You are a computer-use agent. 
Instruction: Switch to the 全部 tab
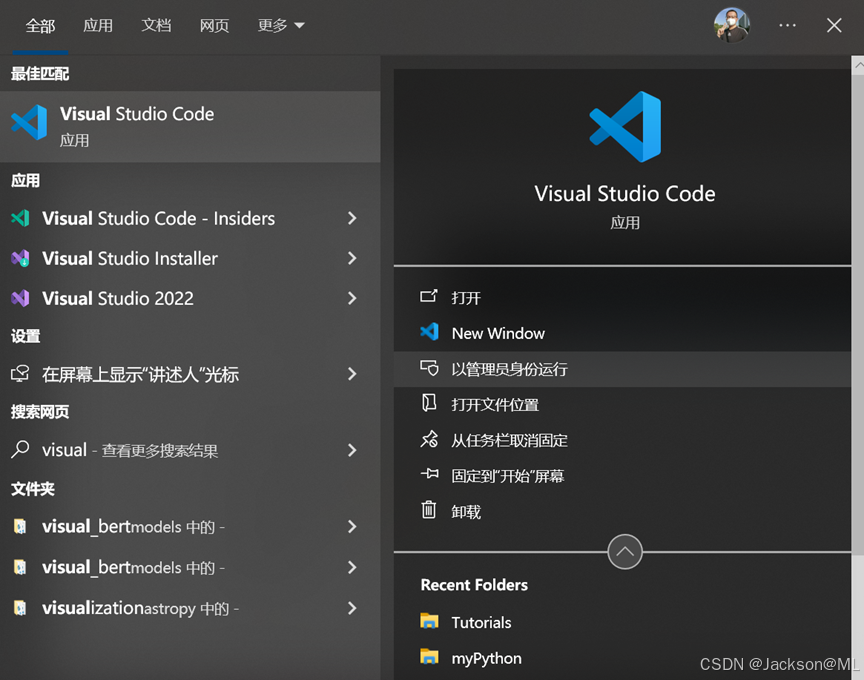(x=40, y=25)
